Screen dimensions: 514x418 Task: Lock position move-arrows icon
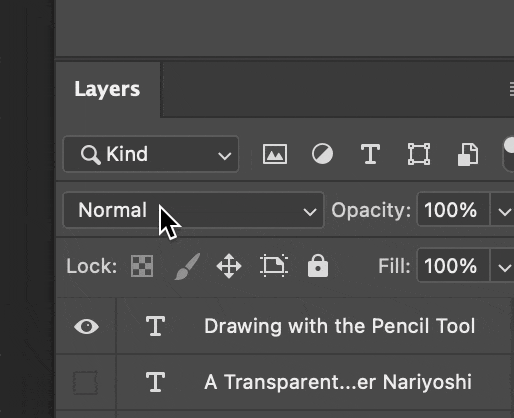(229, 266)
